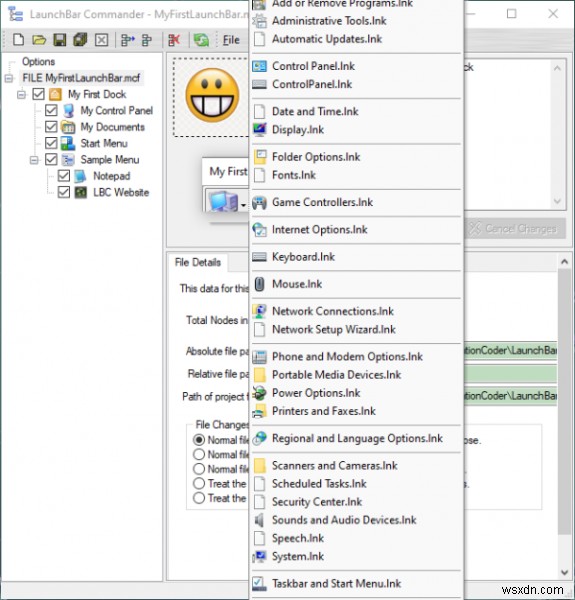Choose Scheduled Tasks.lnk menu entry
The image size is (575, 600).
(357, 484)
